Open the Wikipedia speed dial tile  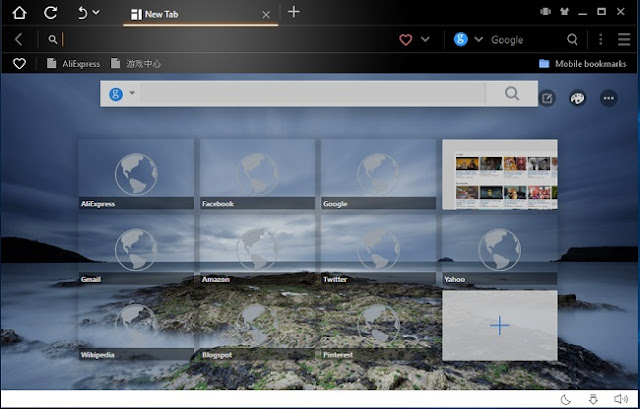pyautogui.click(x=136, y=325)
